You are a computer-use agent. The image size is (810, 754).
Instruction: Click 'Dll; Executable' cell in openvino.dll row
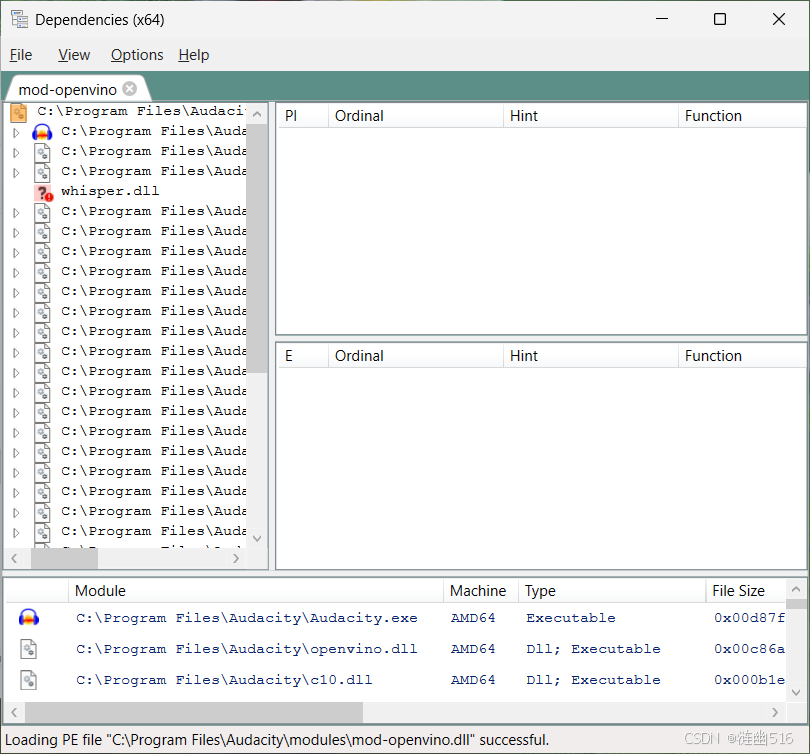point(593,649)
